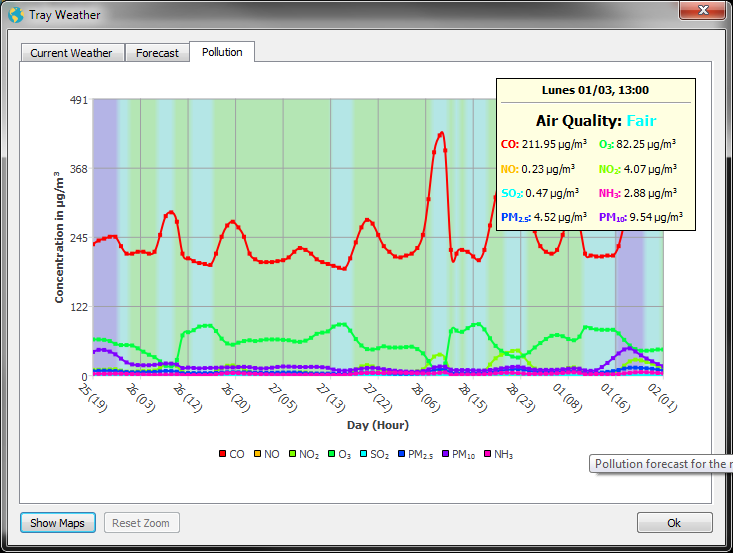Switch to the Current Weather tab
The height and width of the screenshot is (553, 733).
[71, 53]
